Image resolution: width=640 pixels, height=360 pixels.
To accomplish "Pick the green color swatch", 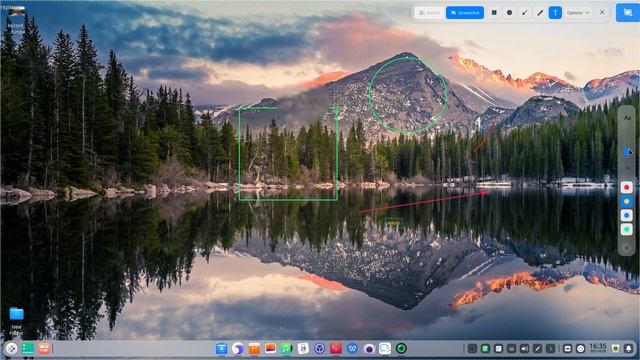I will [627, 229].
